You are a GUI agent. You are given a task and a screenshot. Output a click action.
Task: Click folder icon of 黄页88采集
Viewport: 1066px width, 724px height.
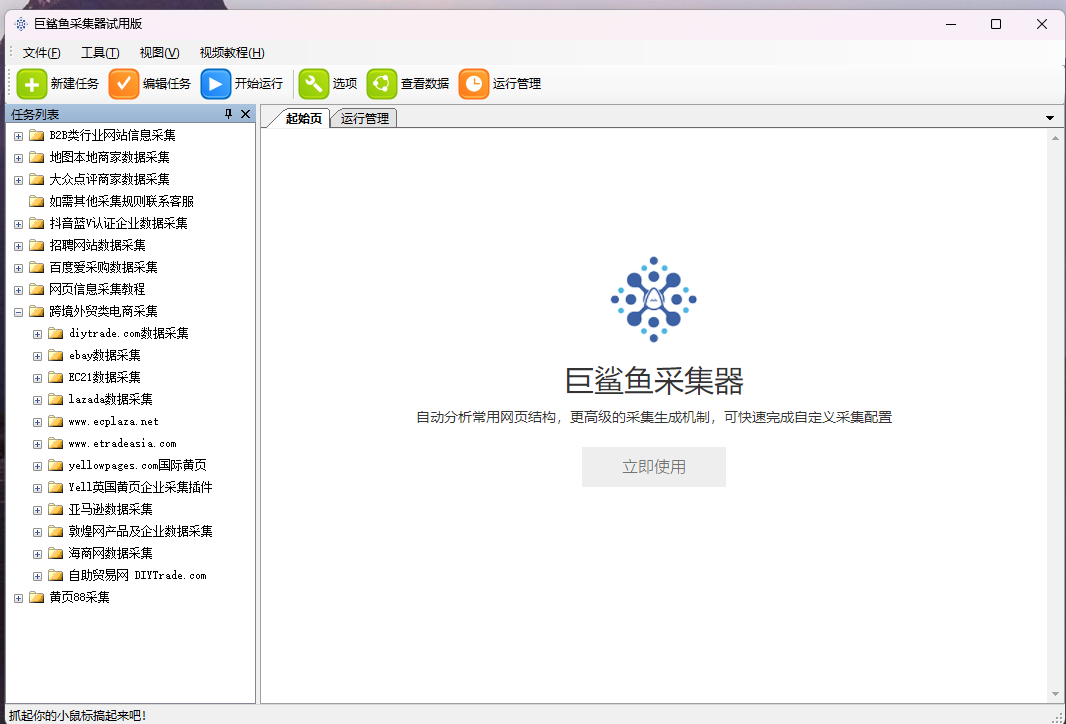(x=37, y=597)
